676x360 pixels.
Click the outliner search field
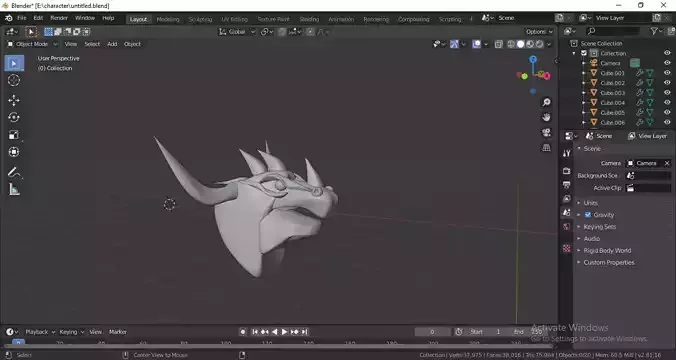(x=613, y=31)
